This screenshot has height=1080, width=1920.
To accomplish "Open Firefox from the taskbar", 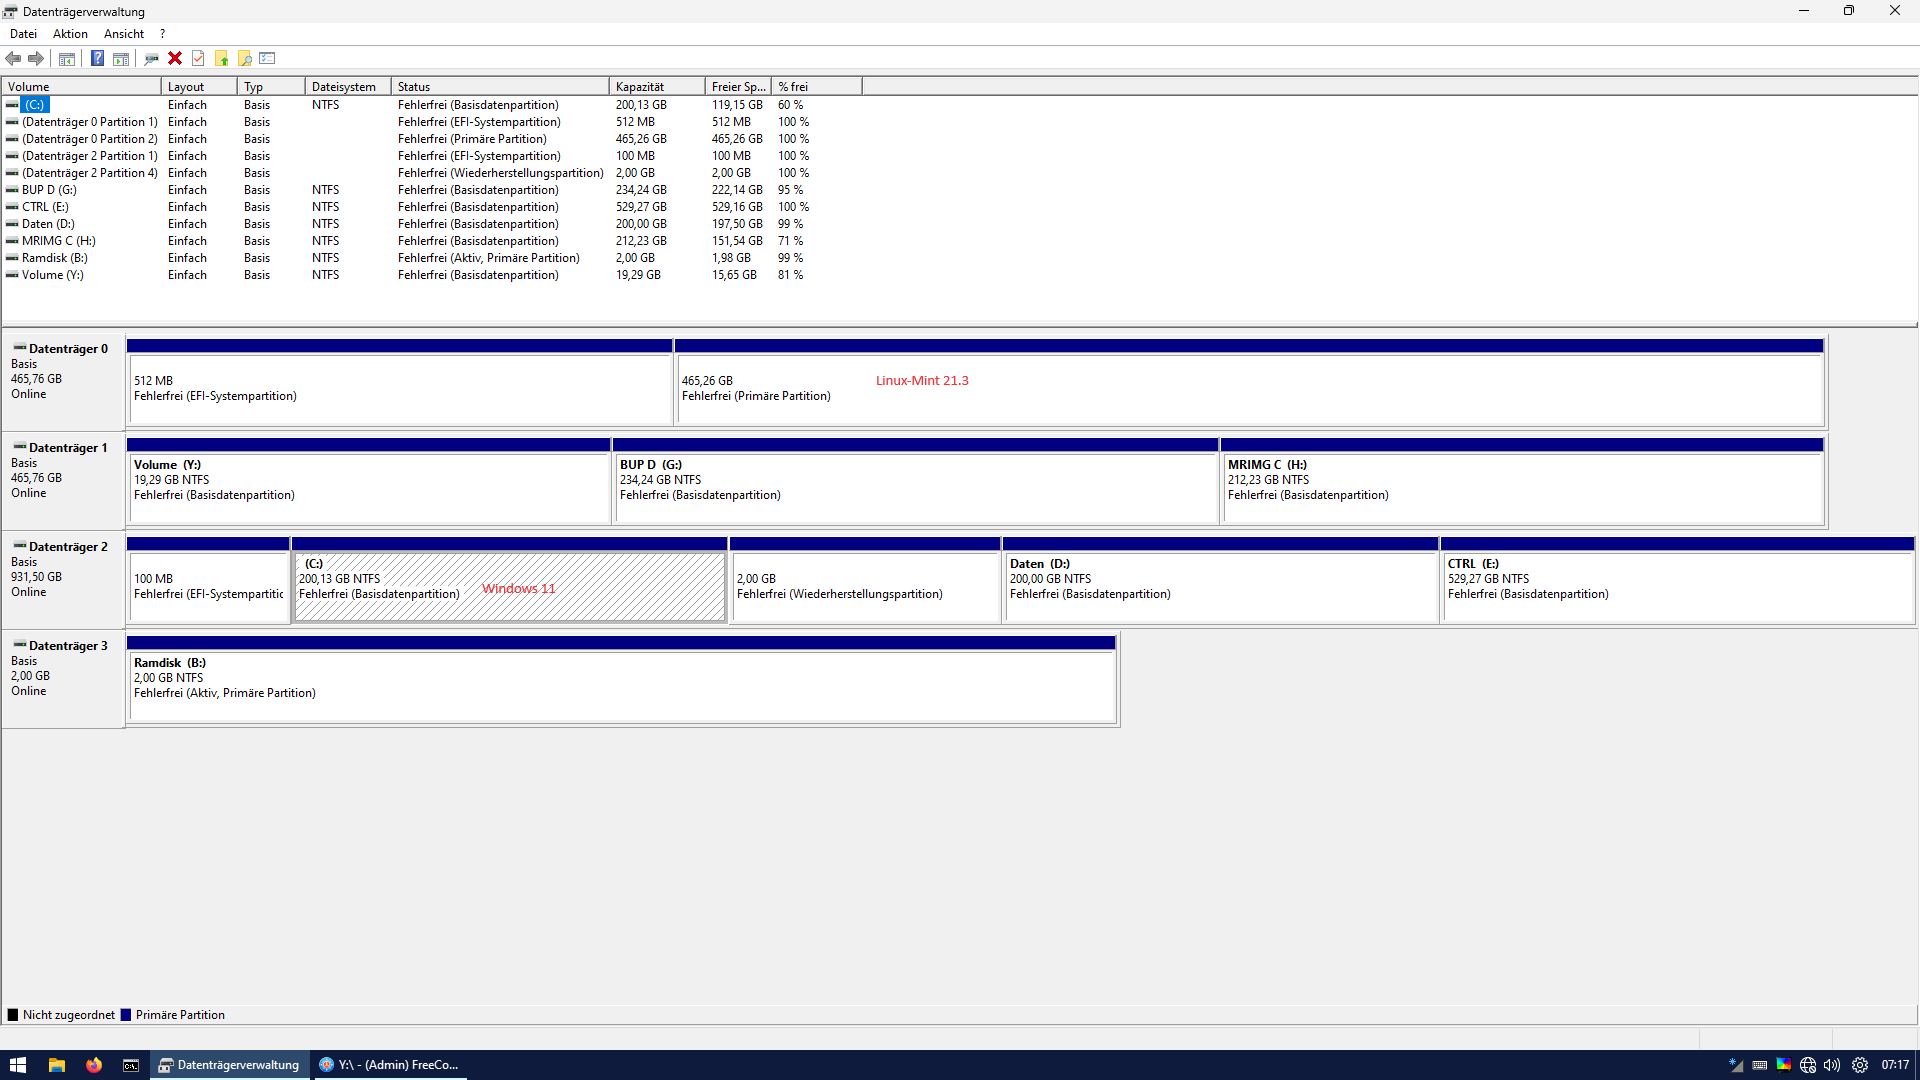I will (94, 1065).
